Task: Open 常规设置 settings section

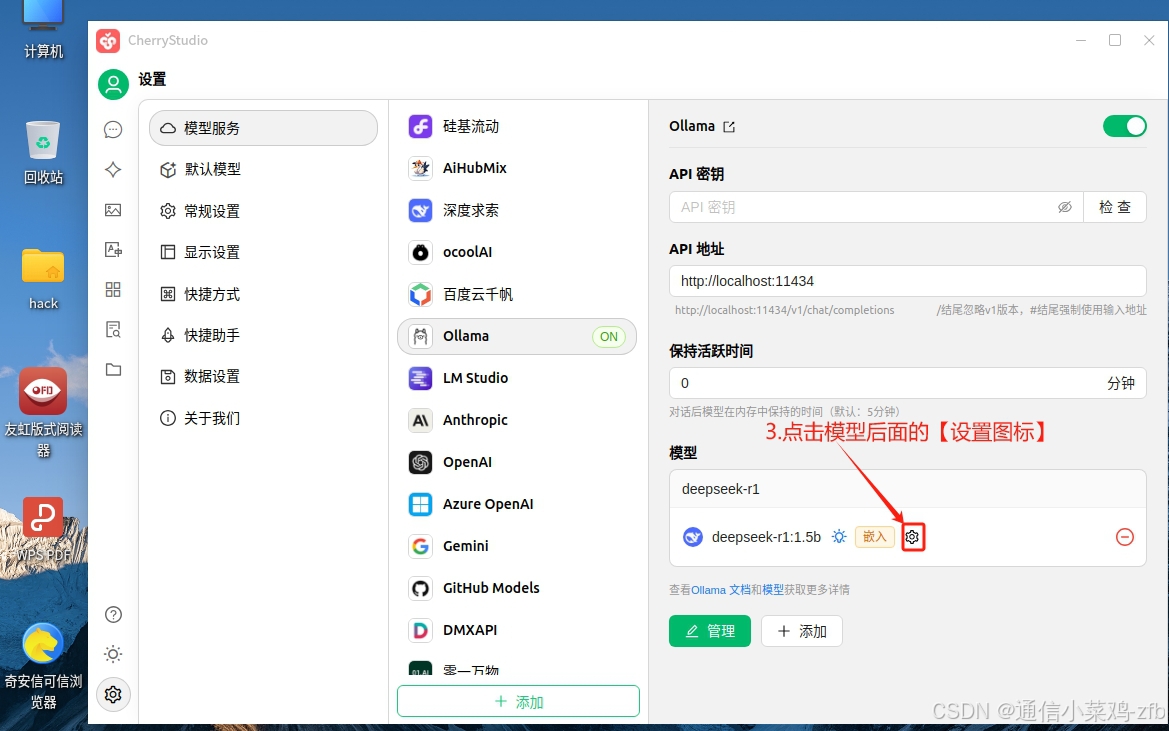Action: (263, 211)
